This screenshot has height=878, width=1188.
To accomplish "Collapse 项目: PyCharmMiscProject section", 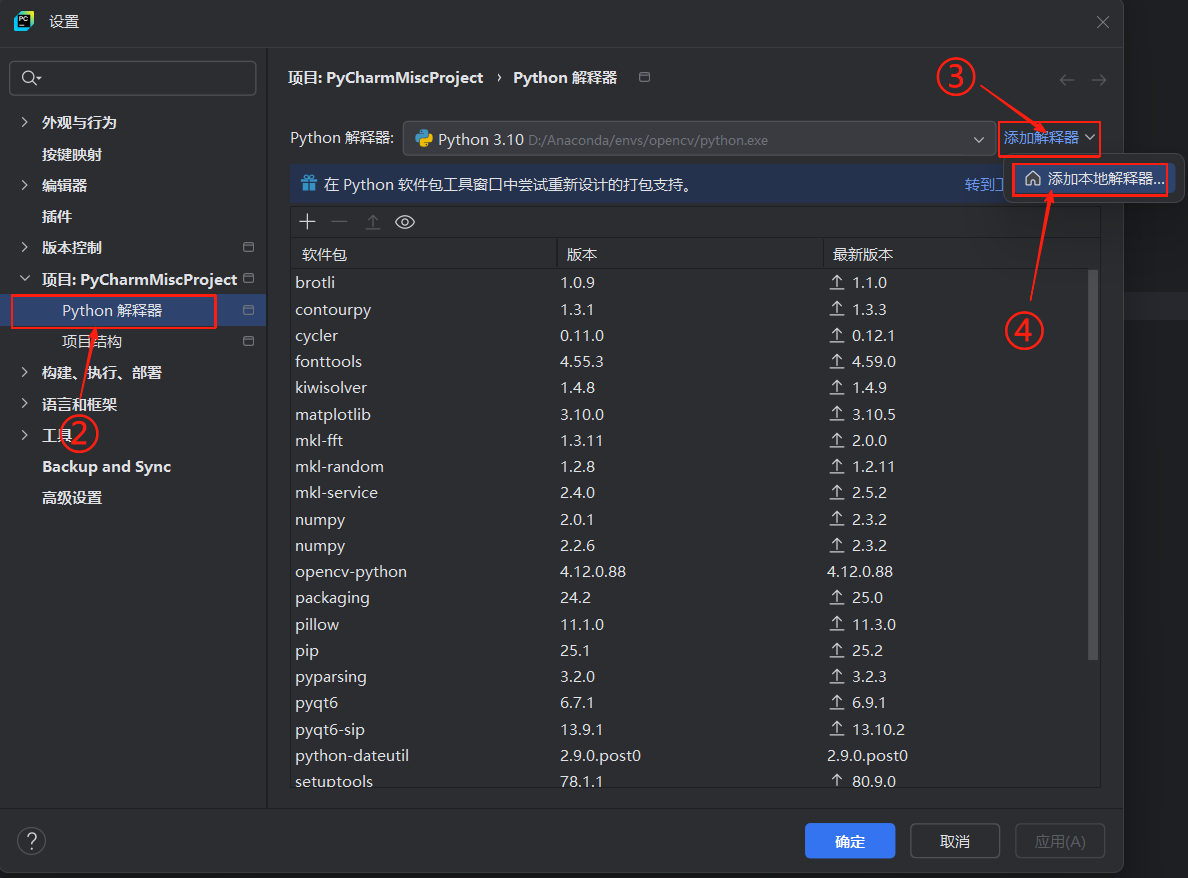I will point(24,279).
